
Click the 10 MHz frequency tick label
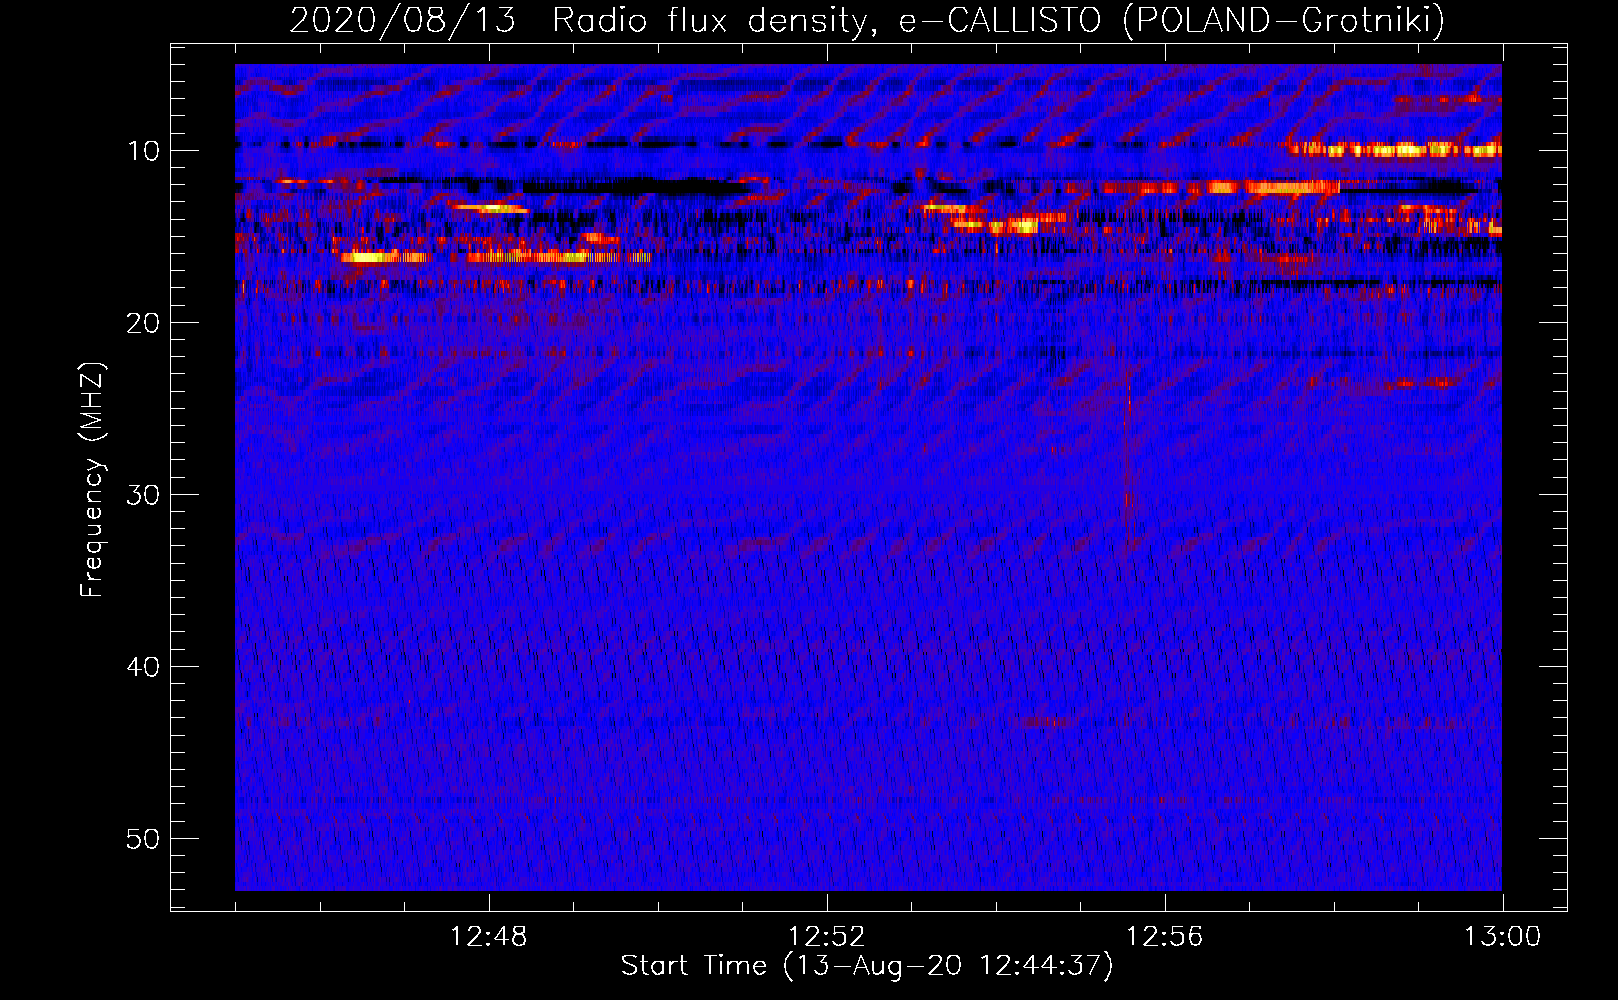point(143,151)
